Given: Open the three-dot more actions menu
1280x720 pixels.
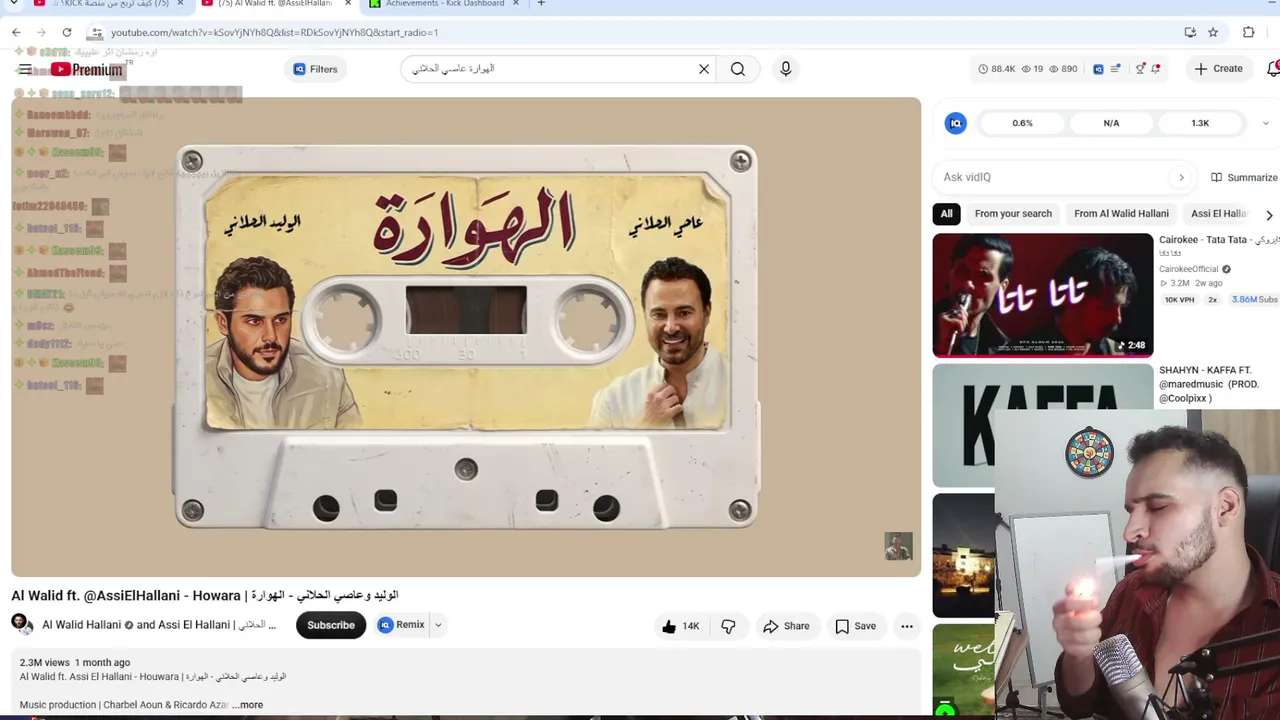Looking at the screenshot, I should [x=907, y=626].
